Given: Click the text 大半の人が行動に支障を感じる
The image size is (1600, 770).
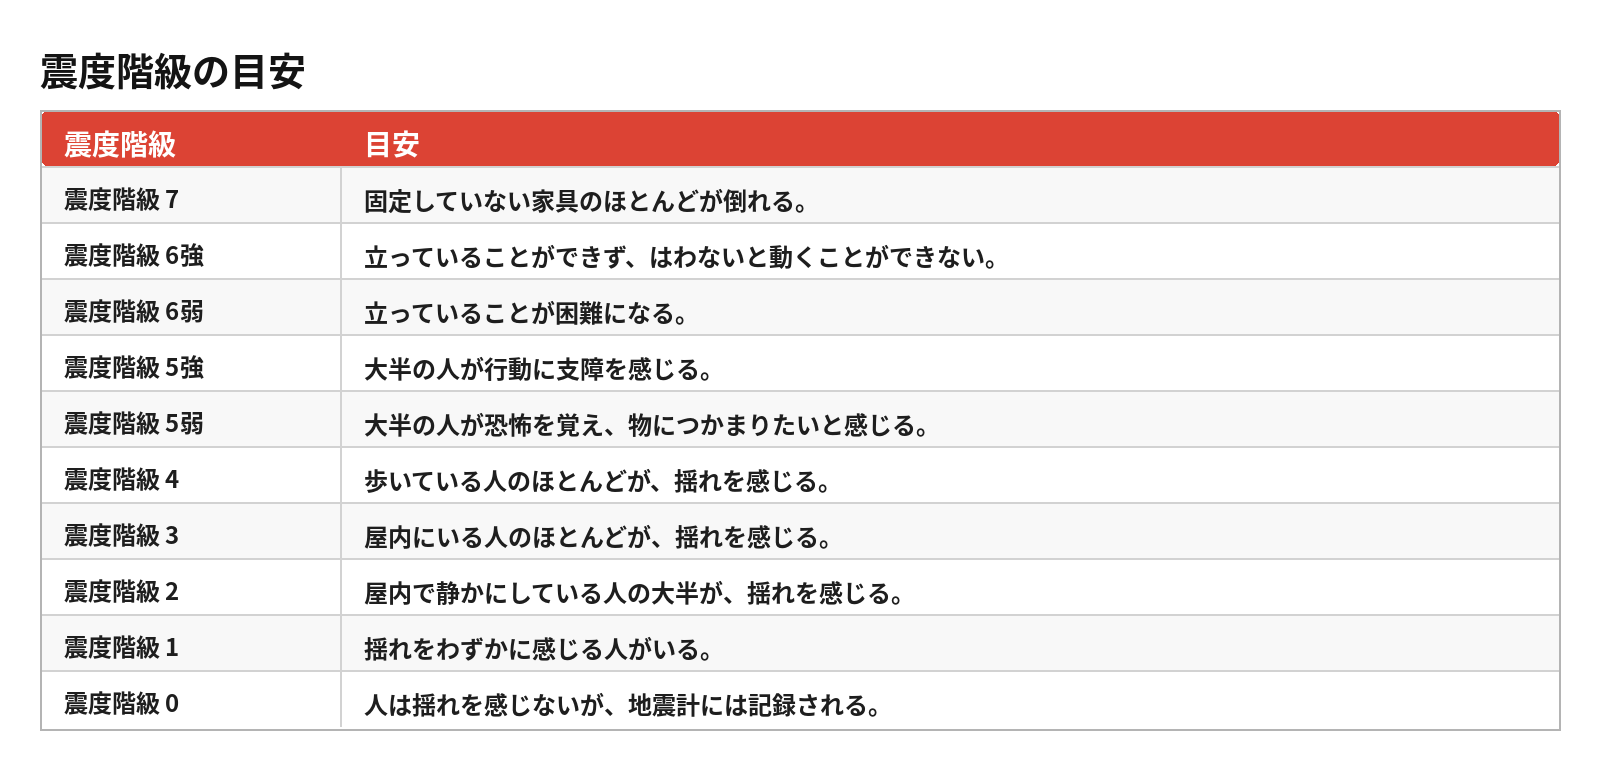Looking at the screenshot, I should point(538,369).
